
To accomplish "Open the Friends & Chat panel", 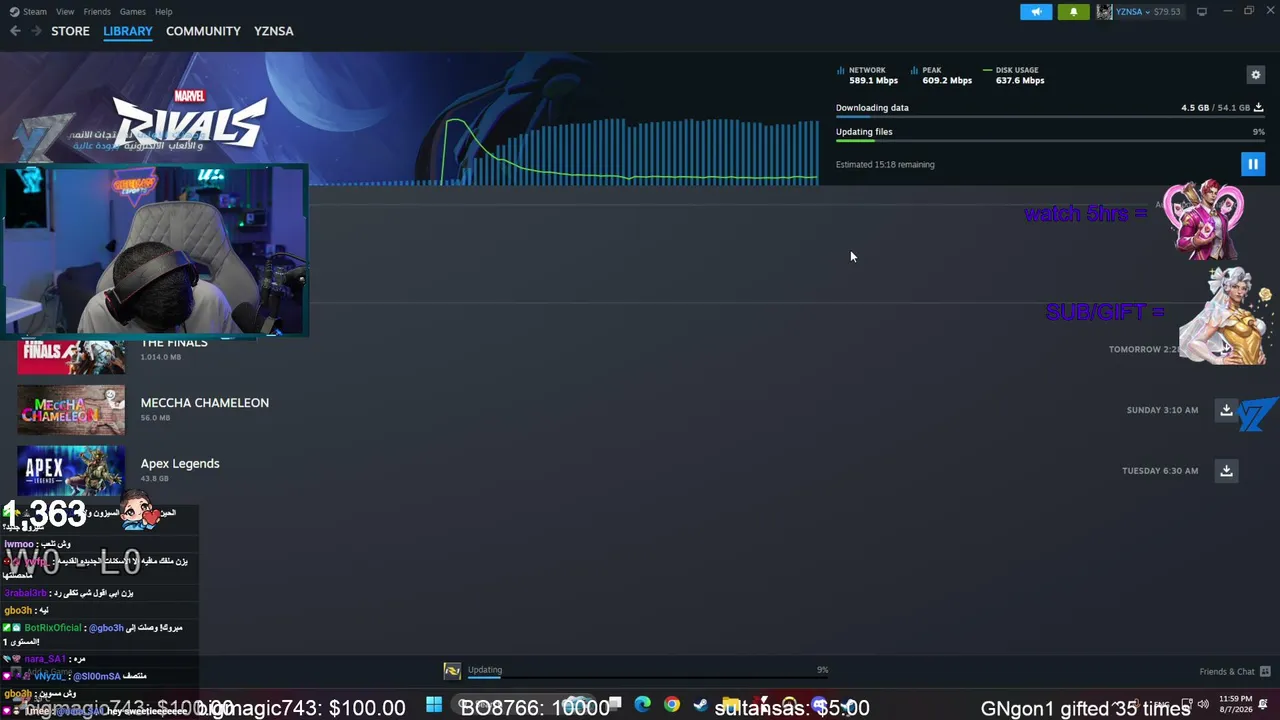I will coord(1235,671).
